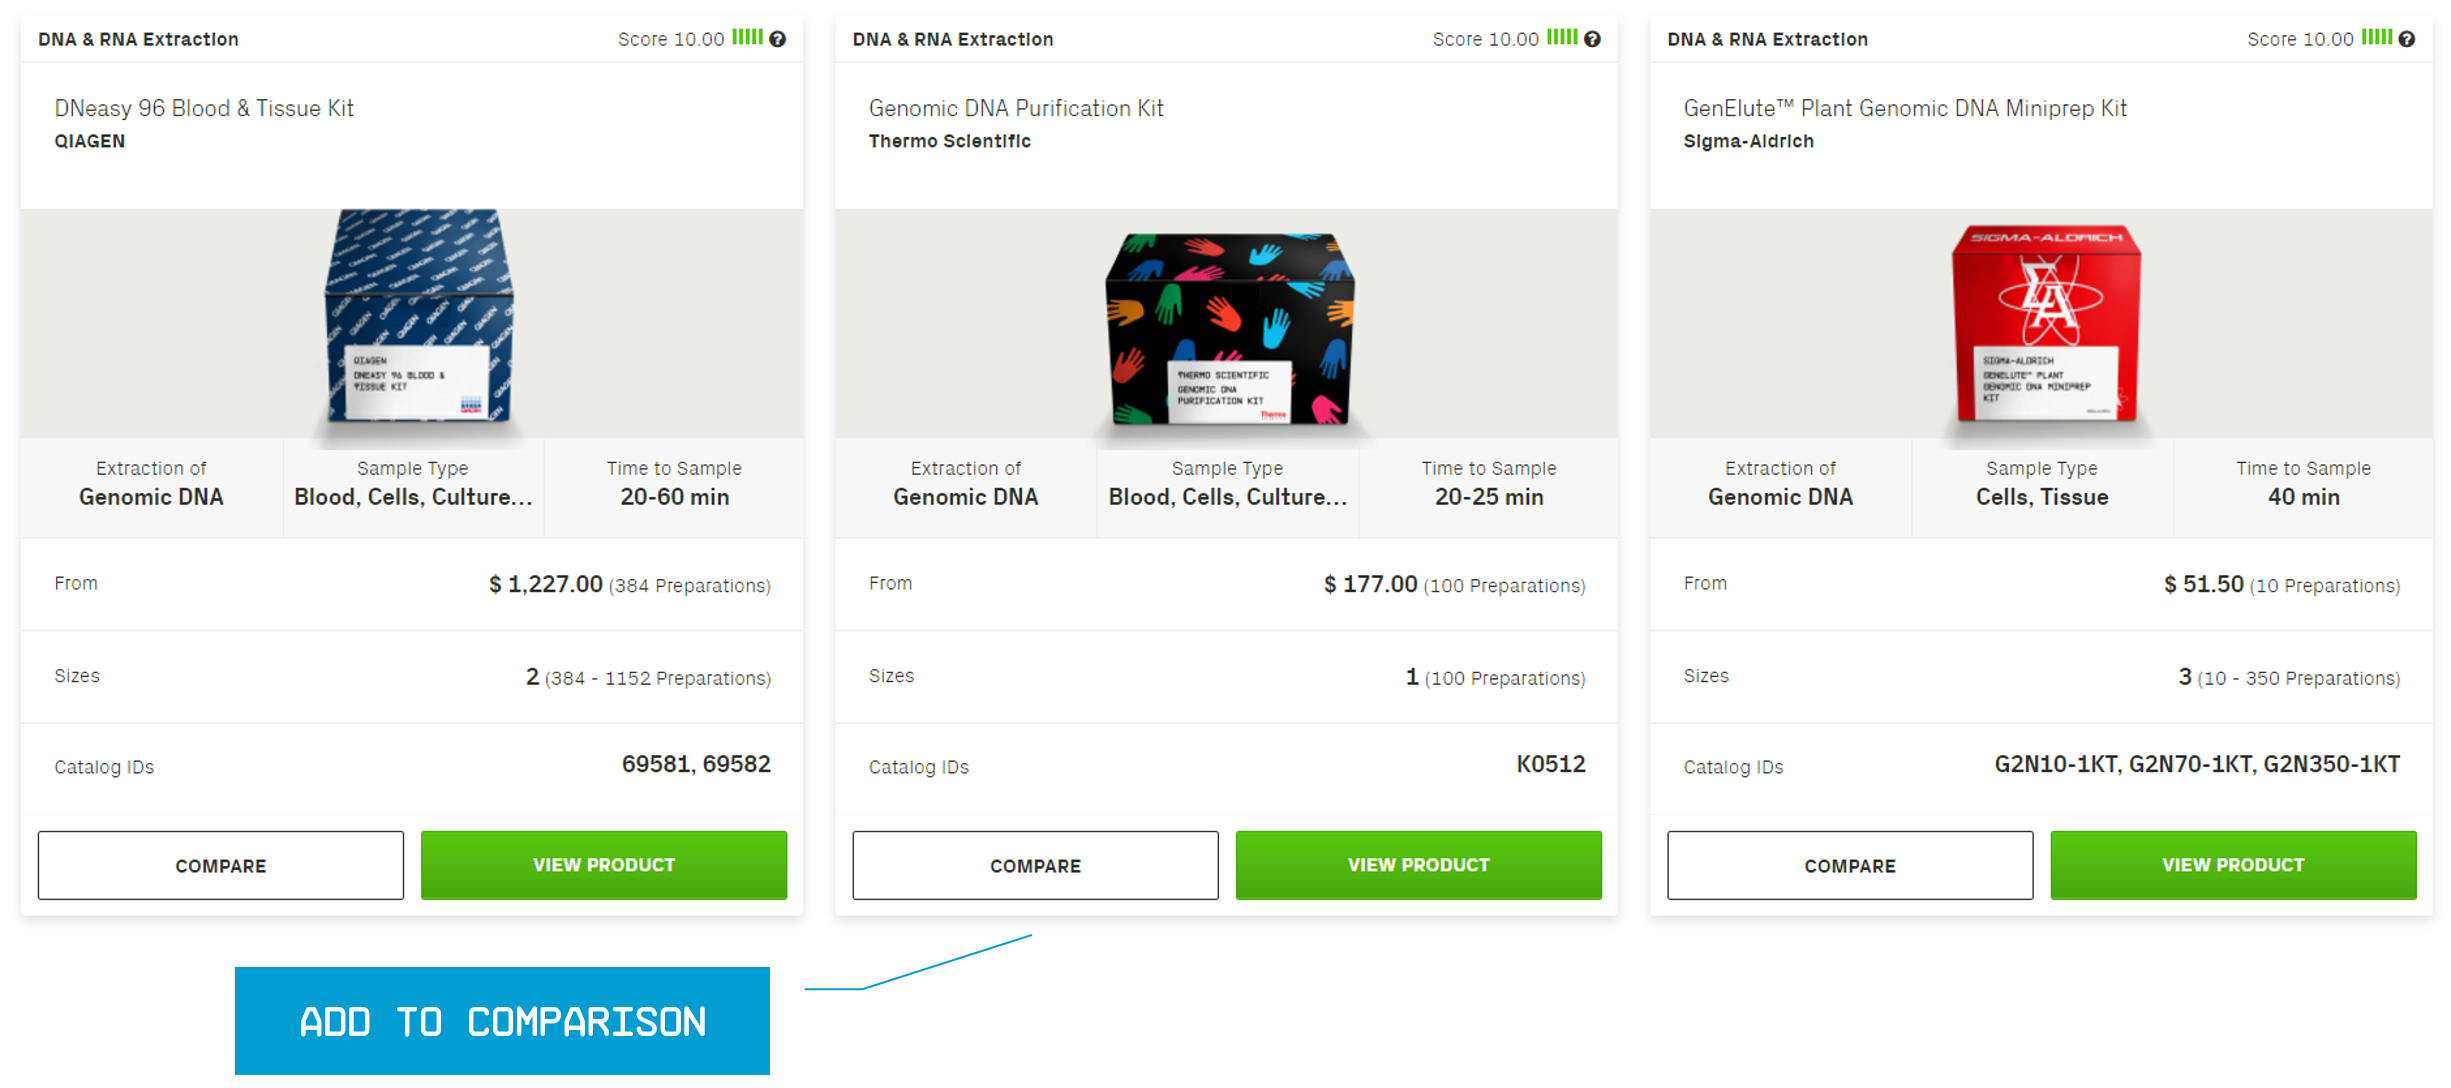The height and width of the screenshot is (1088, 2451).
Task: Click the Add to Comparison blue label
Action: (x=502, y=1021)
